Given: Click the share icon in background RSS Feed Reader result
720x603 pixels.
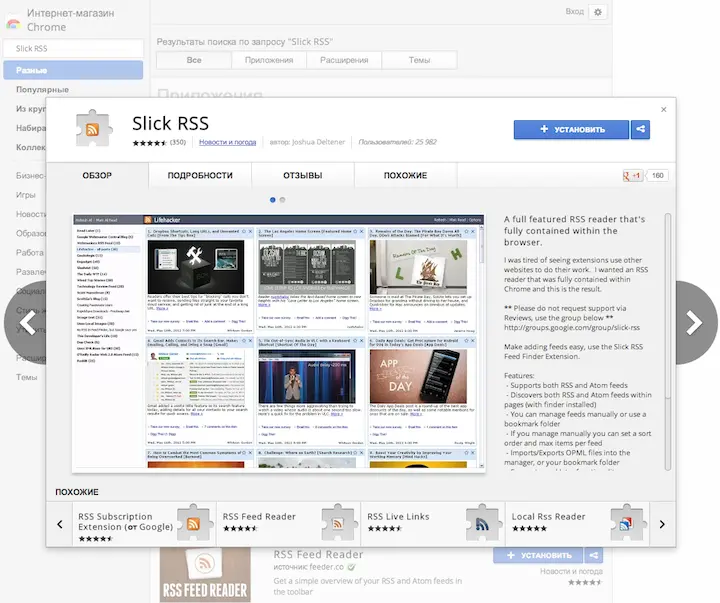Looking at the screenshot, I should [594, 555].
